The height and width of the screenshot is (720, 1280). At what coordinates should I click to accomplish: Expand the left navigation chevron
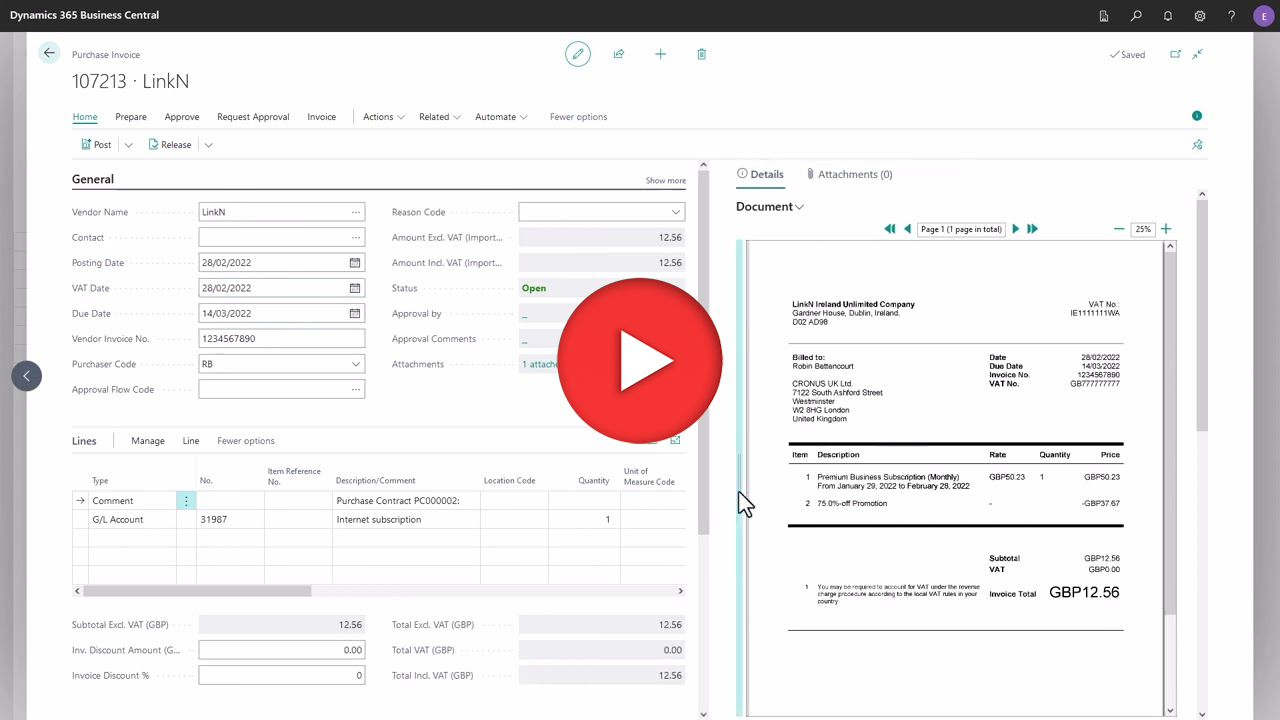[x=27, y=376]
